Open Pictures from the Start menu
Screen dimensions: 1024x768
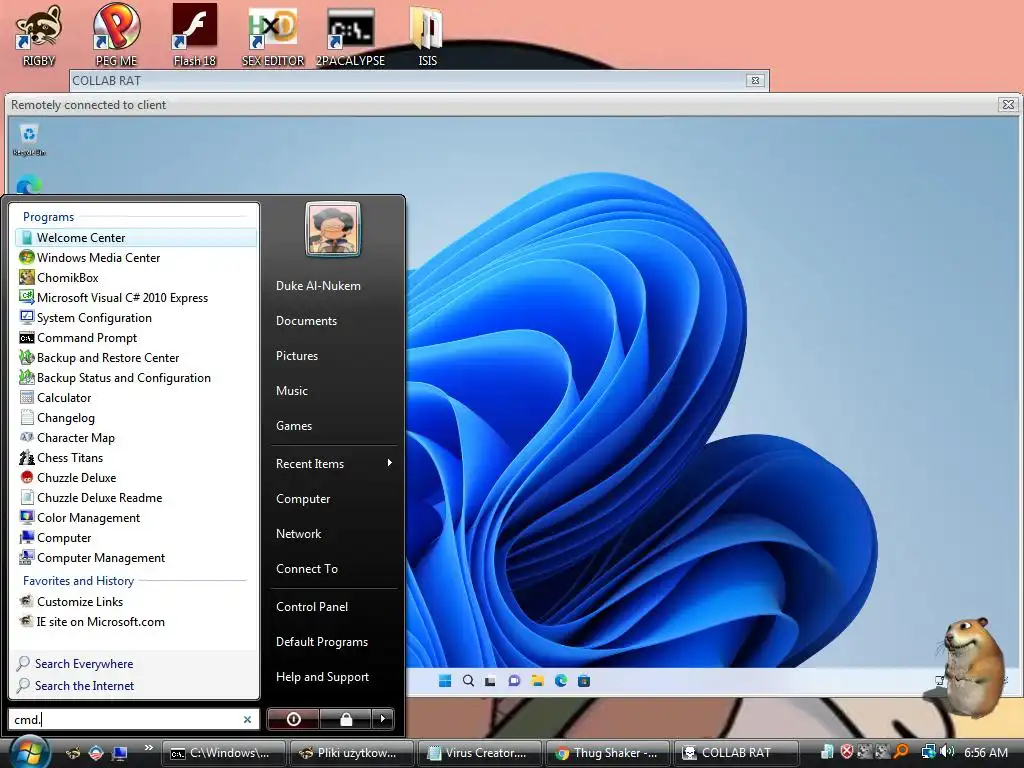[296, 356]
